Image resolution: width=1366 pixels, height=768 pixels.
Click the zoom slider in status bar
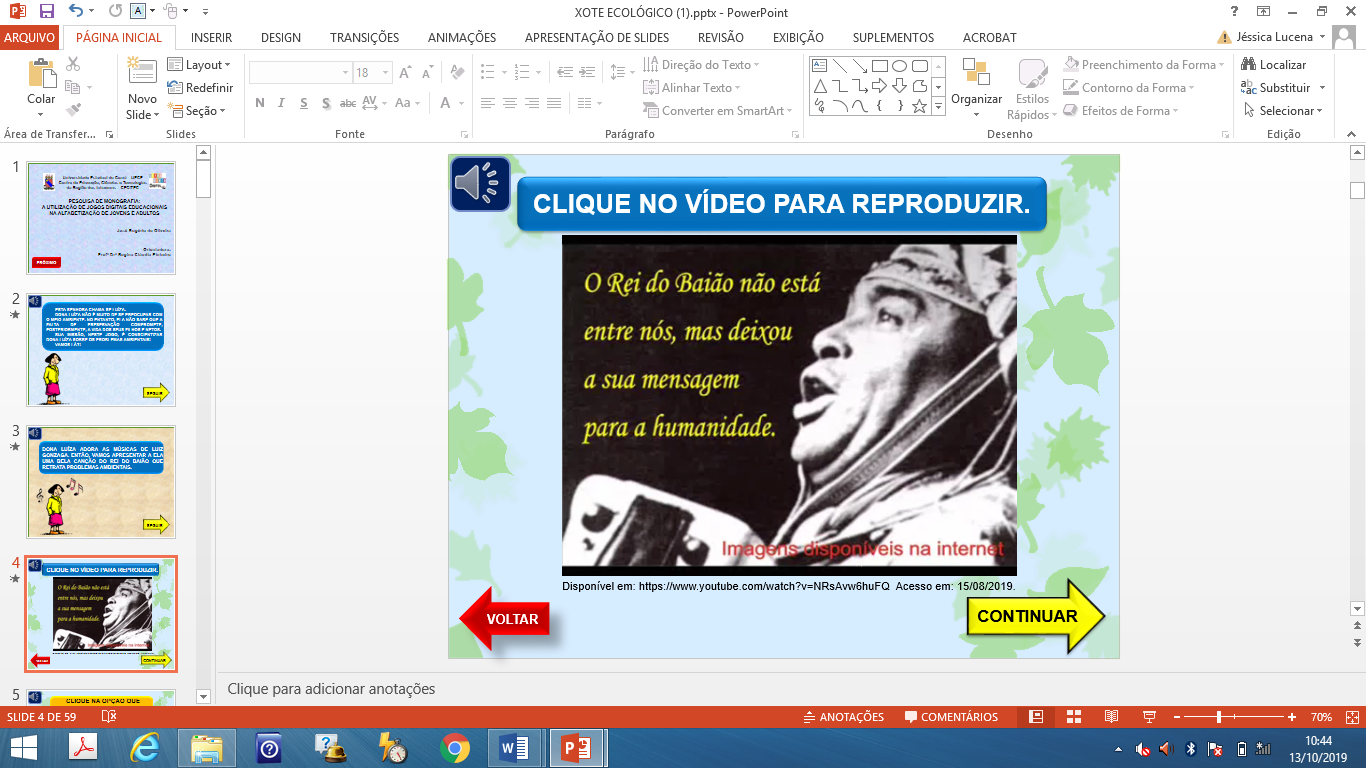[x=1219, y=717]
